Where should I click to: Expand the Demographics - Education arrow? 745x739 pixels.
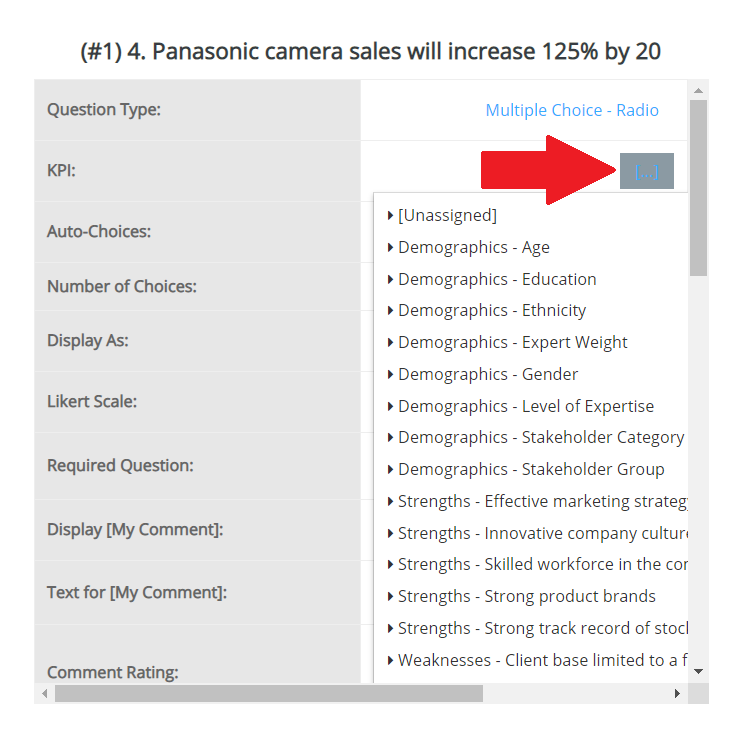(391, 279)
